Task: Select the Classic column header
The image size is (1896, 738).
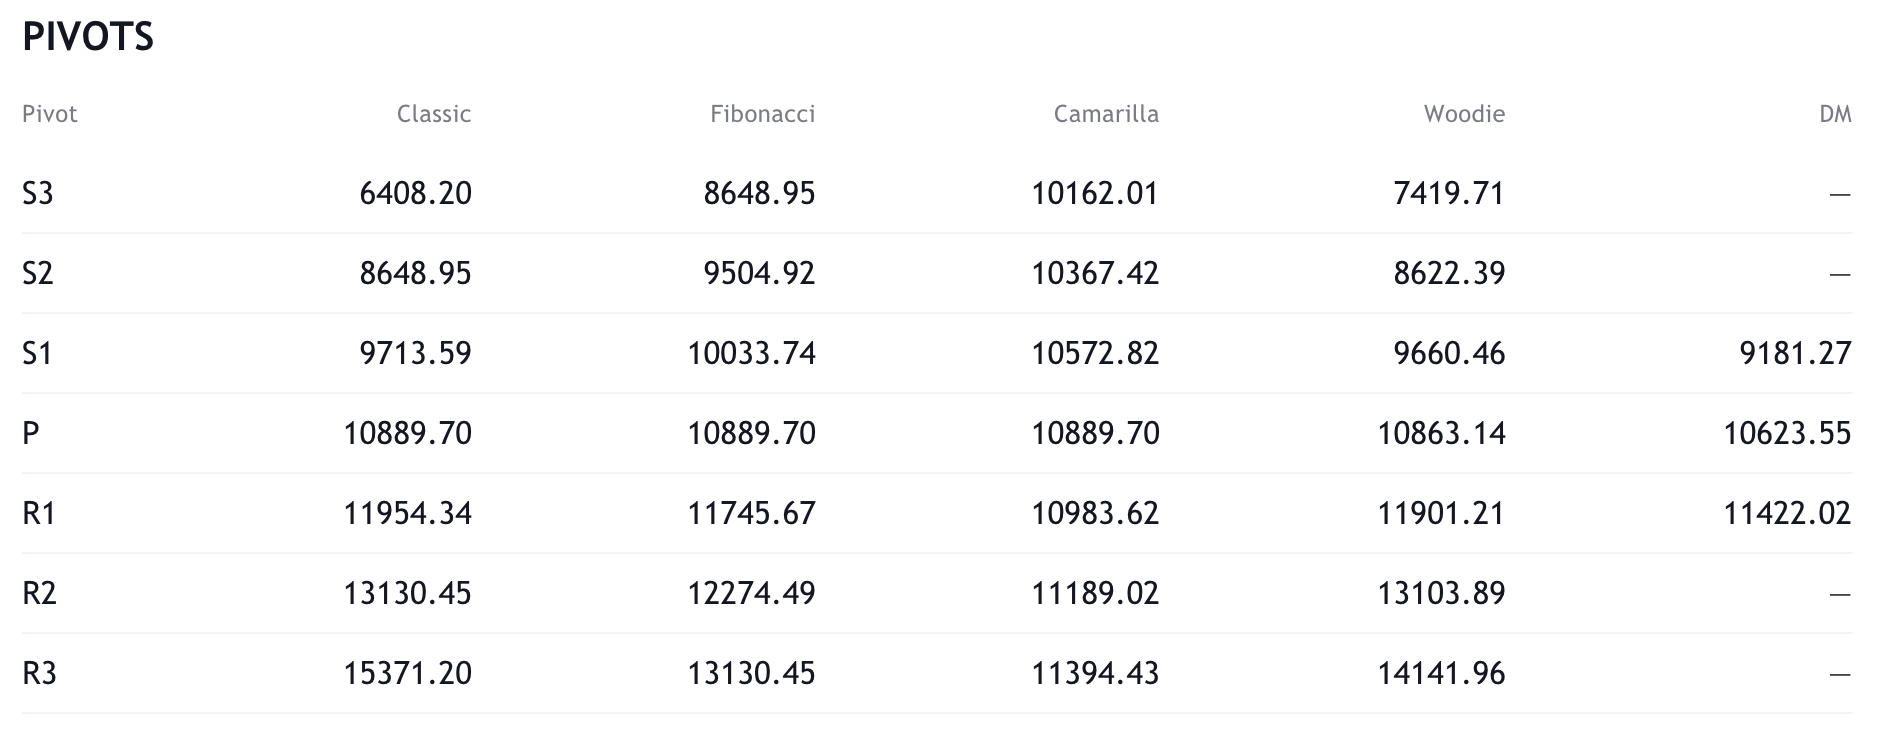Action: tap(433, 114)
